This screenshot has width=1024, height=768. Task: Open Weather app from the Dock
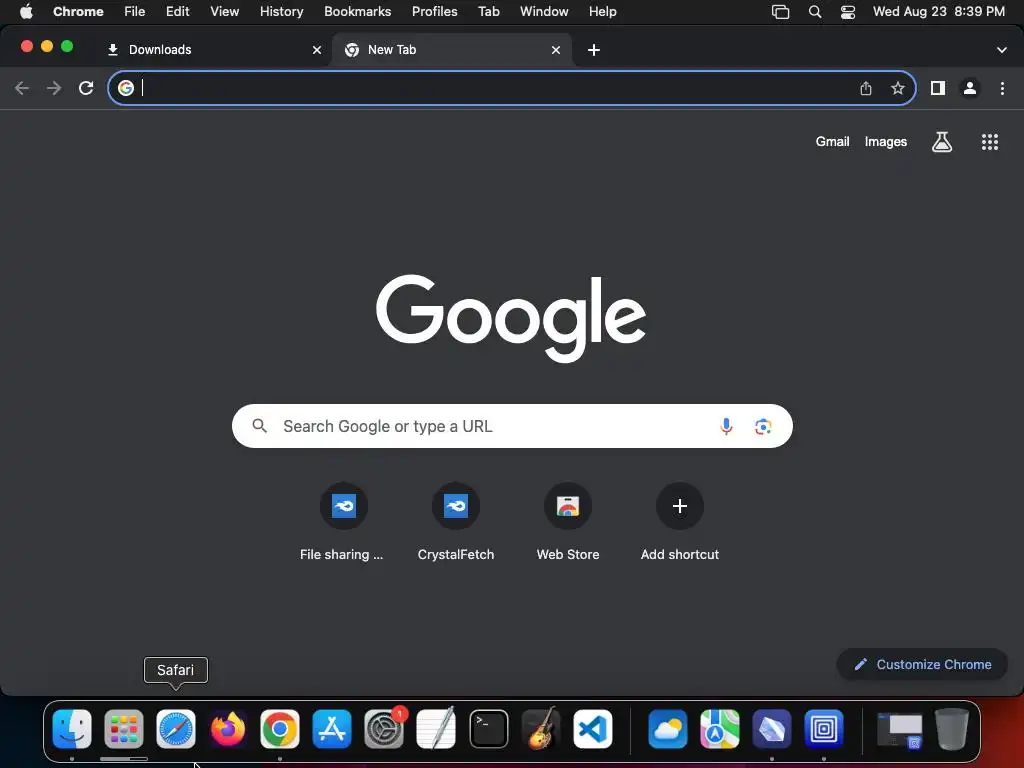pyautogui.click(x=667, y=729)
